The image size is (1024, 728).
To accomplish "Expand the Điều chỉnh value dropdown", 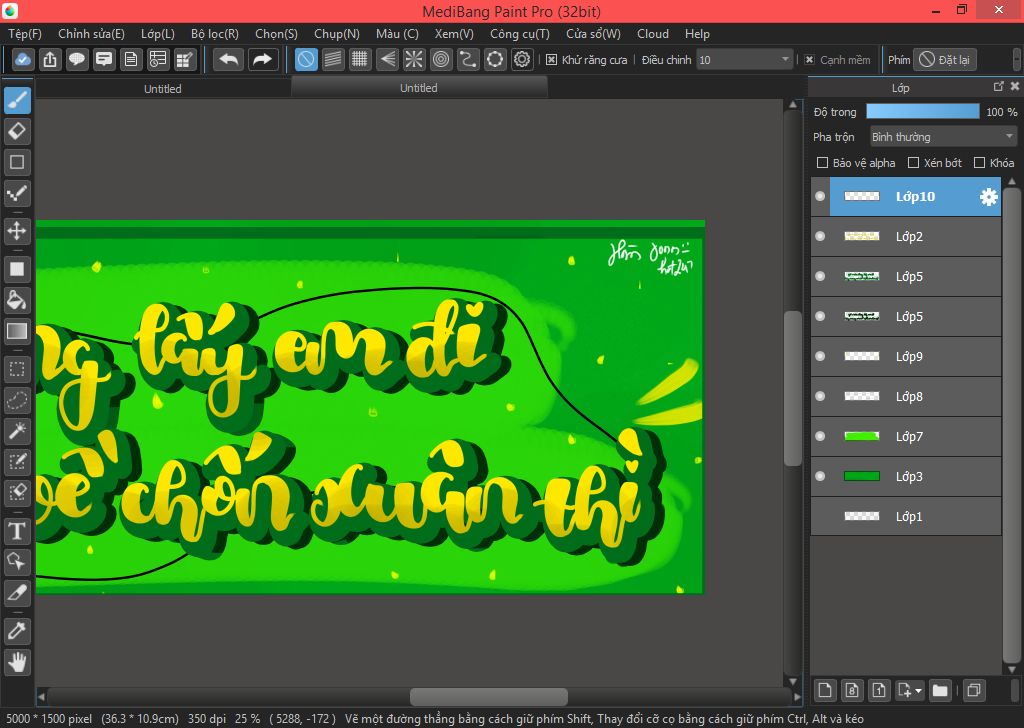I will coord(786,60).
